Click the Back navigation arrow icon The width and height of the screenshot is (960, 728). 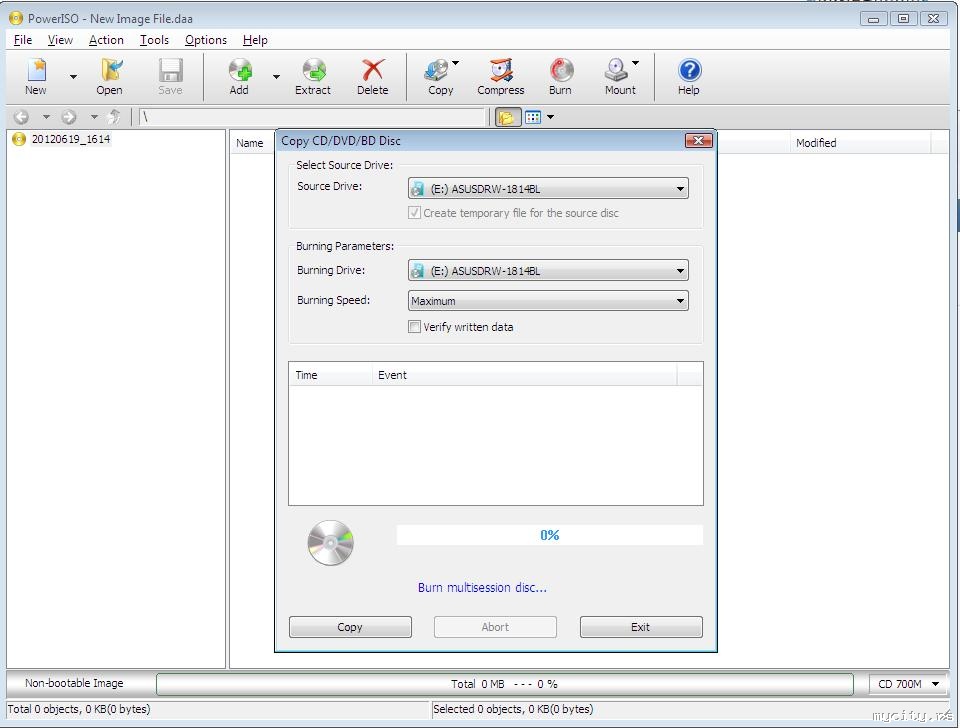click(21, 116)
